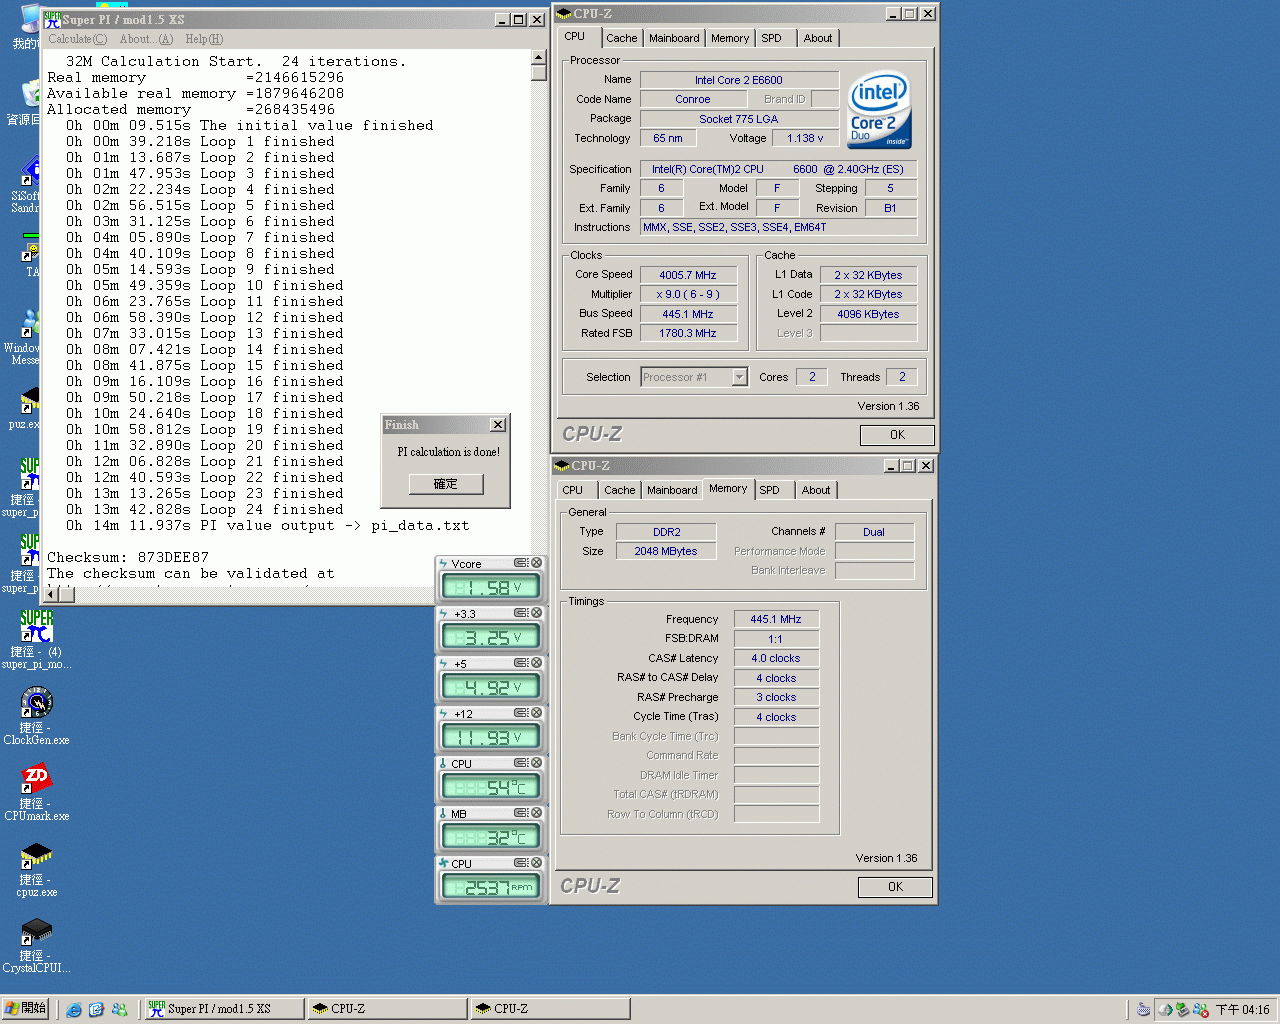
Task: Switch to About tab in upper CPU-Z
Action: click(x=818, y=38)
